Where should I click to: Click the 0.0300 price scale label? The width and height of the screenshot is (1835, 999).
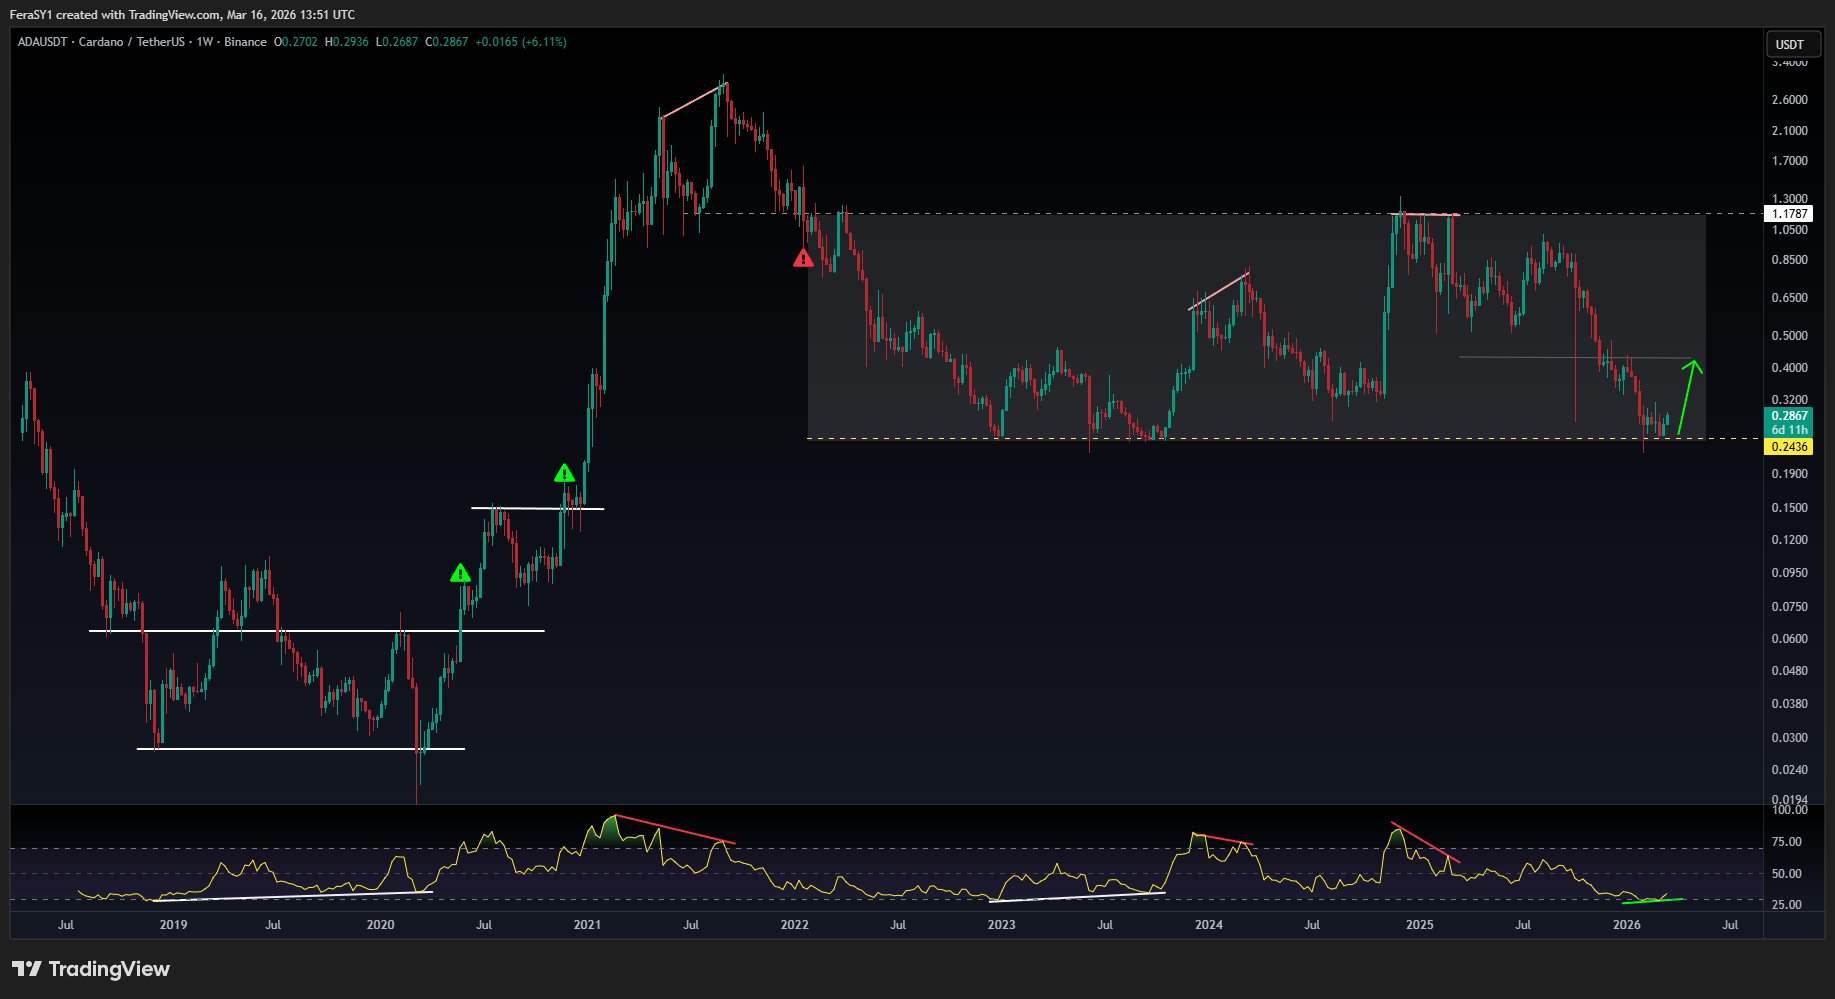(x=1790, y=738)
